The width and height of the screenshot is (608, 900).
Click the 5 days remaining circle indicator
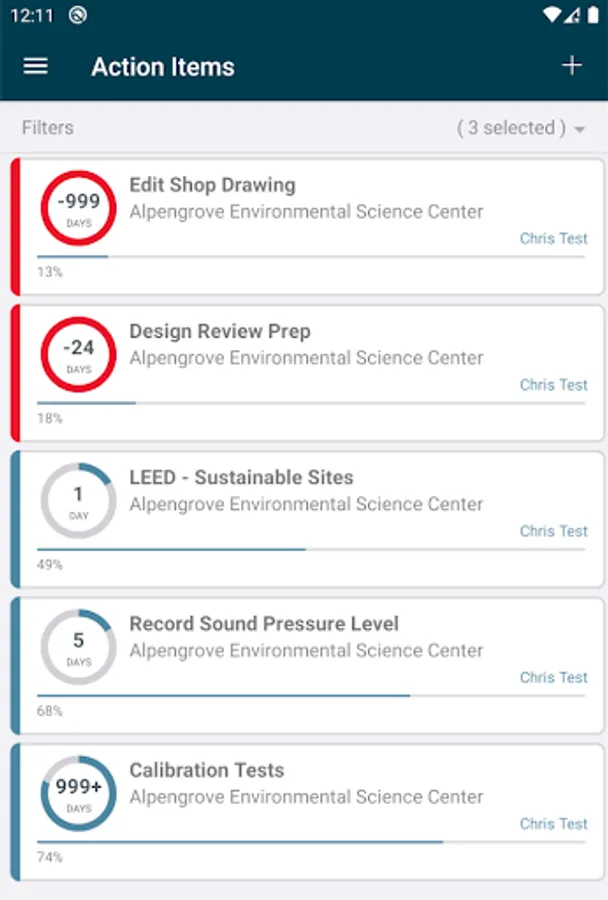pos(78,647)
